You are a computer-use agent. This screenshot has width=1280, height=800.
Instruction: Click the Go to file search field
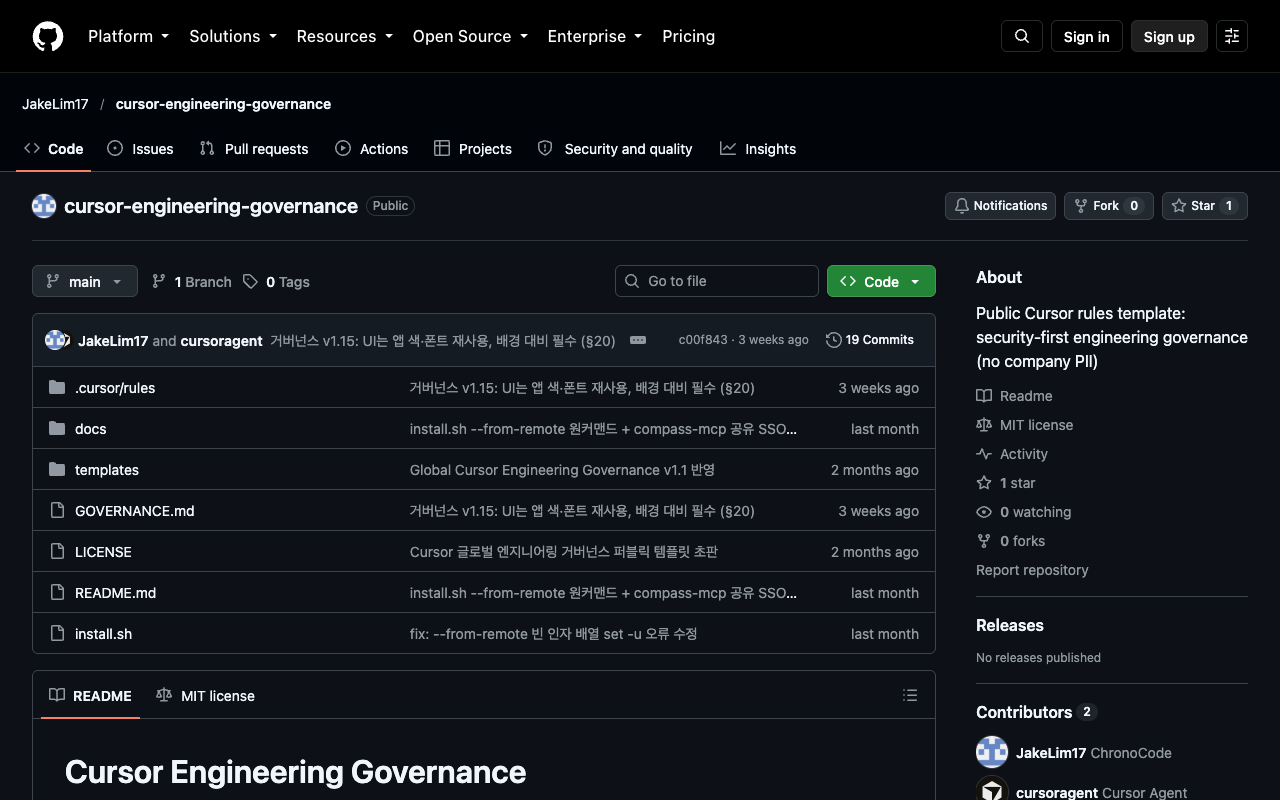click(x=717, y=281)
